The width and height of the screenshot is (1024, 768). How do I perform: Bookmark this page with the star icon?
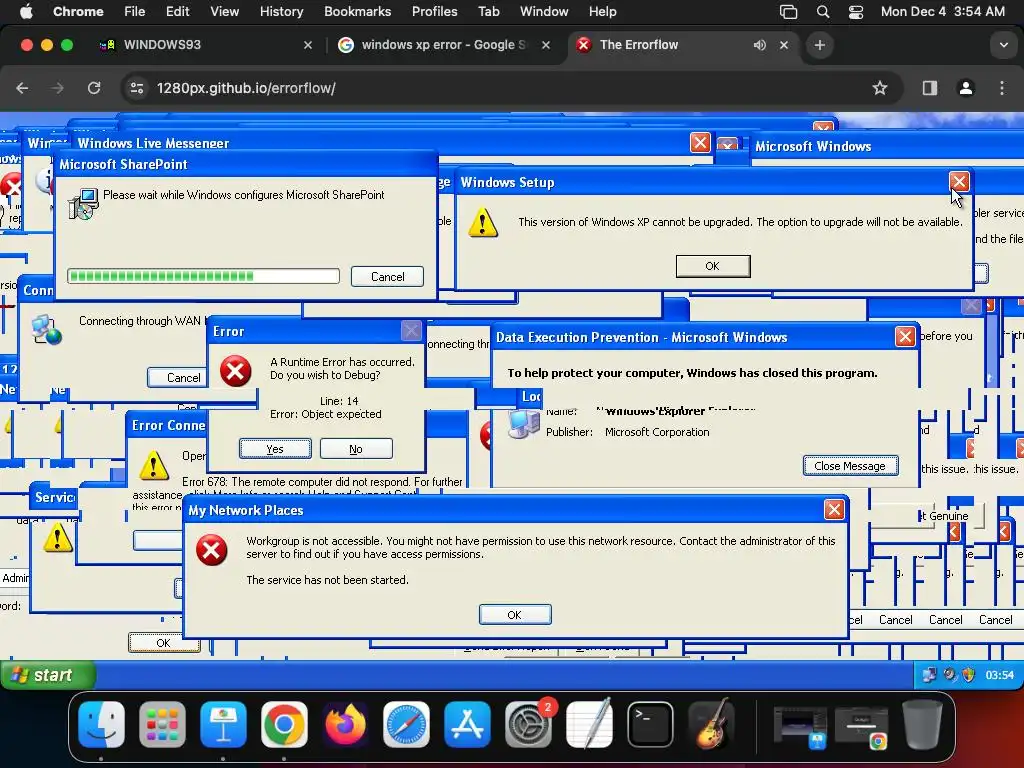click(x=880, y=88)
